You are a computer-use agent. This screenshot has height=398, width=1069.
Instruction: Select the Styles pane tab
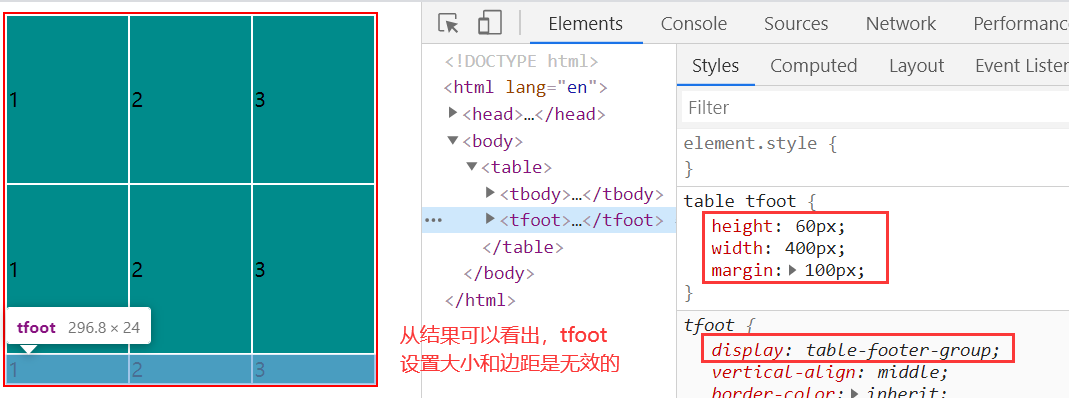715,65
